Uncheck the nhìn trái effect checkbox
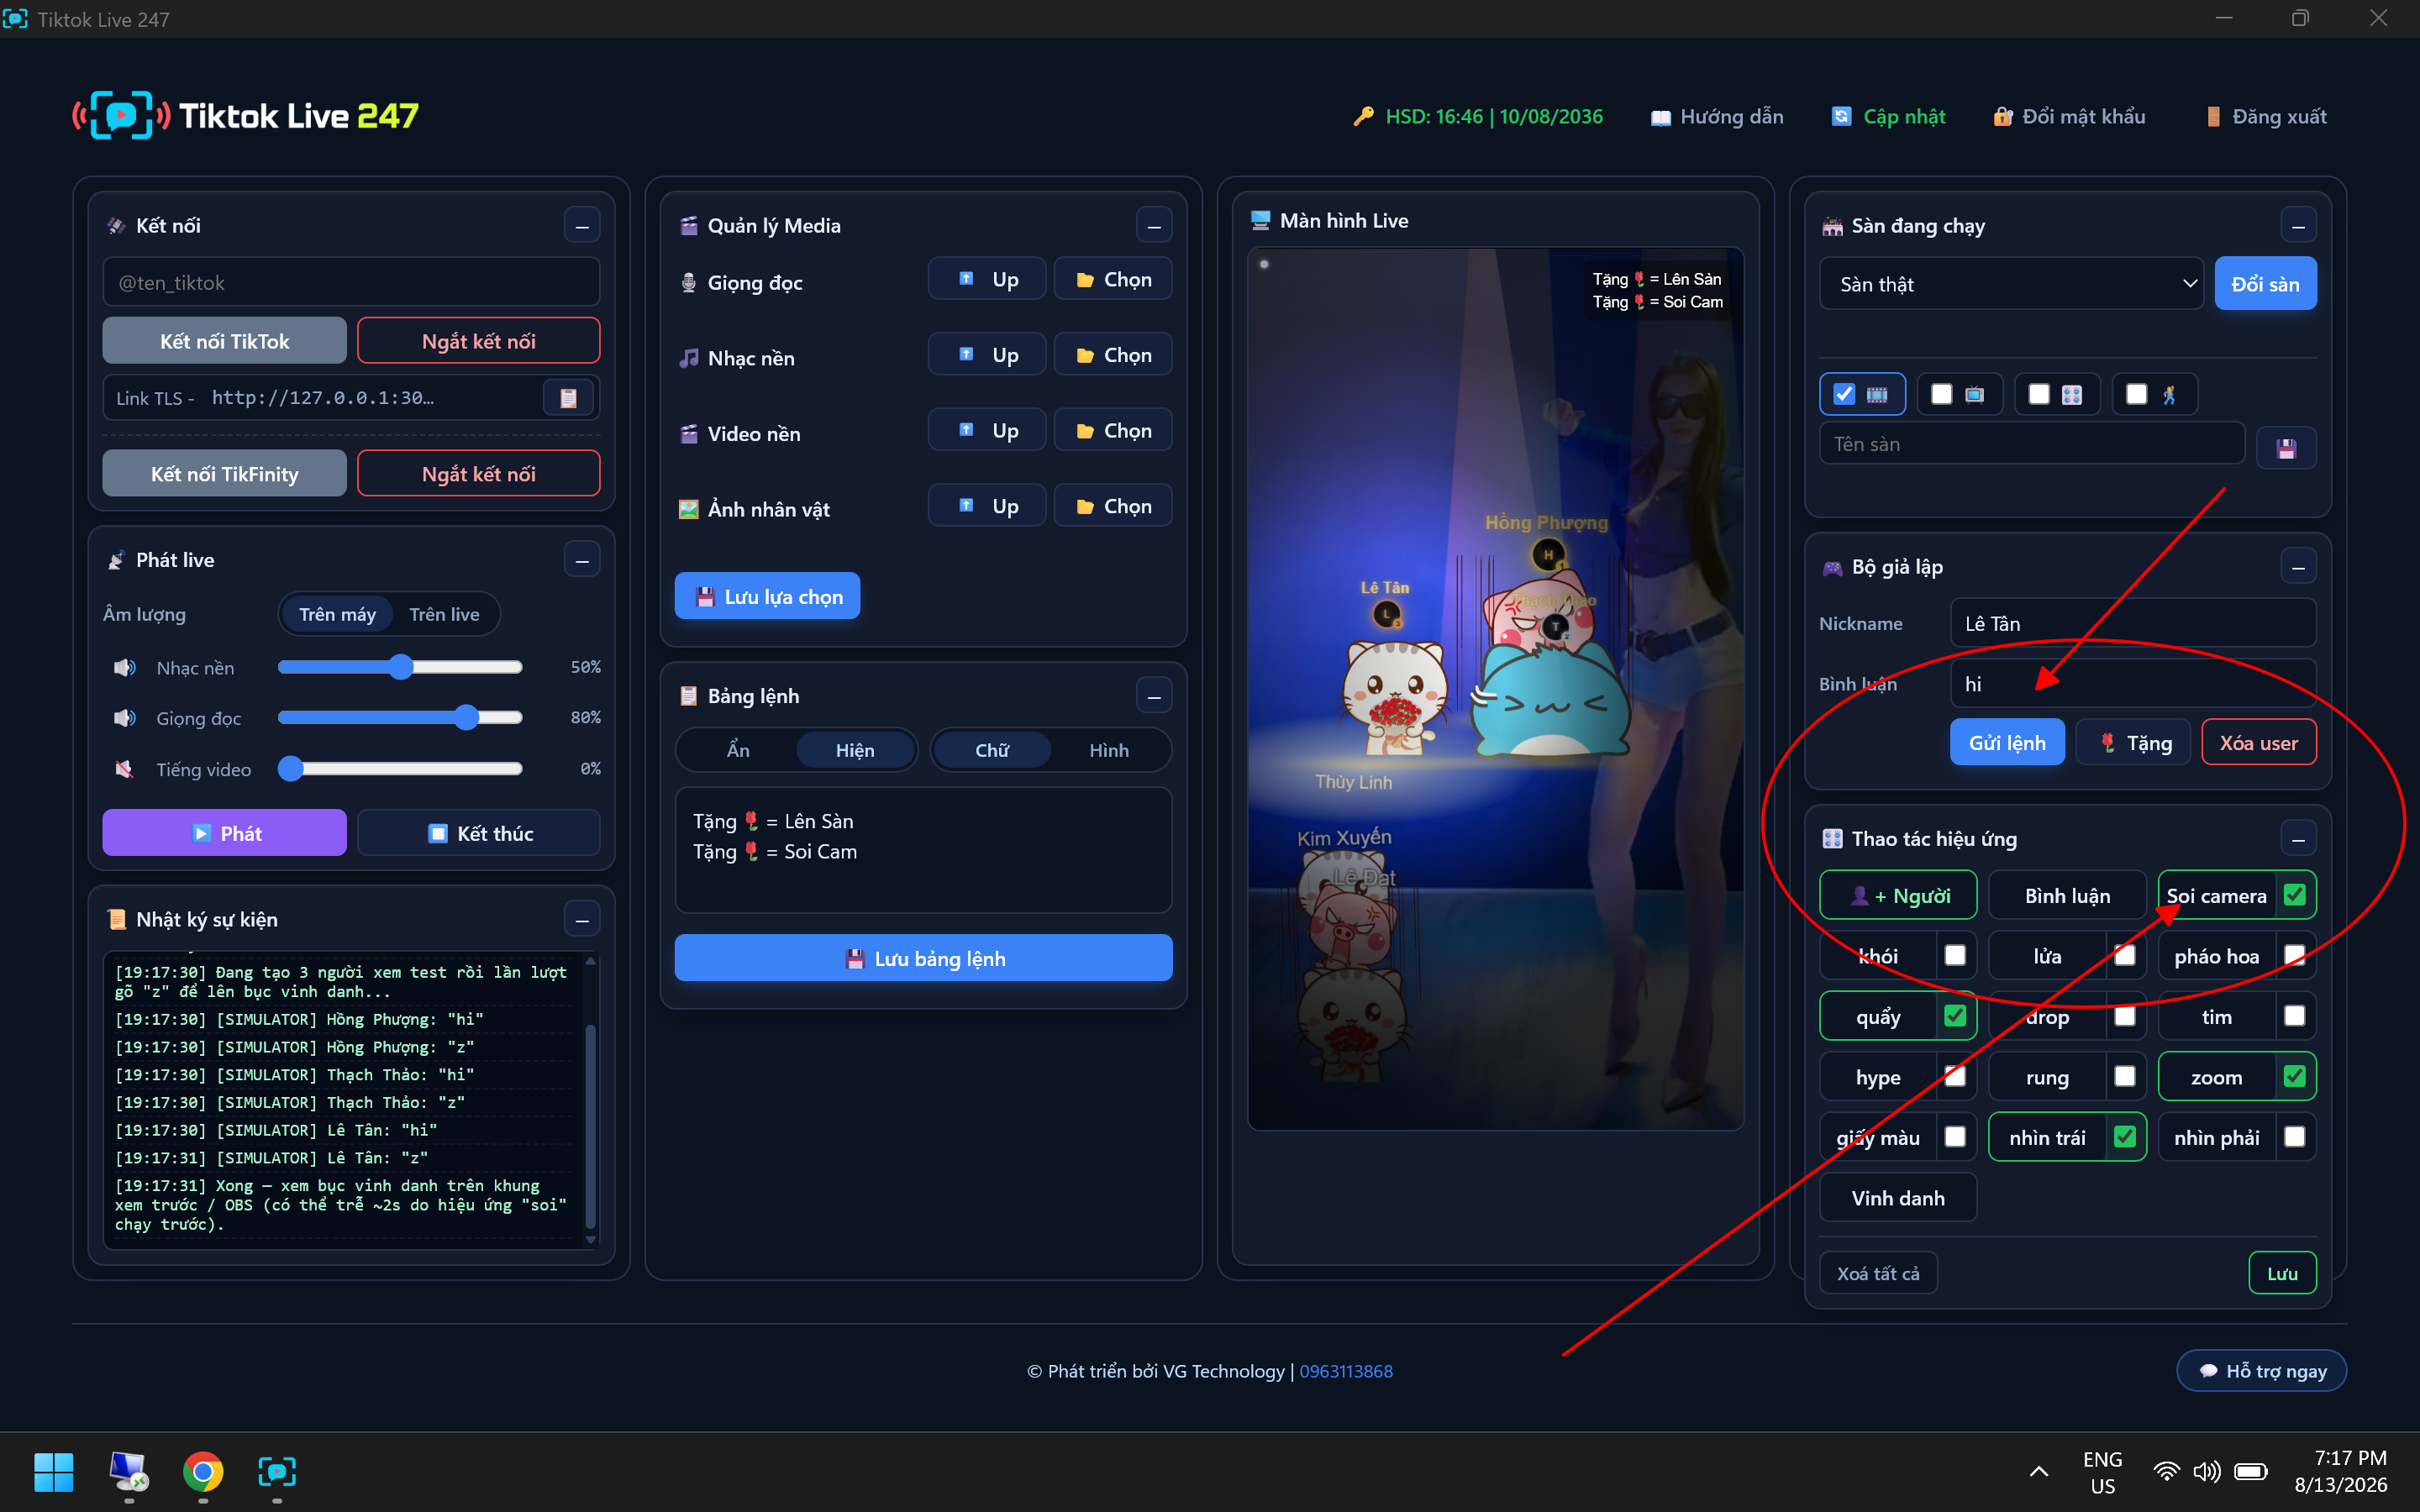Image resolution: width=2420 pixels, height=1512 pixels. (x=2125, y=1137)
